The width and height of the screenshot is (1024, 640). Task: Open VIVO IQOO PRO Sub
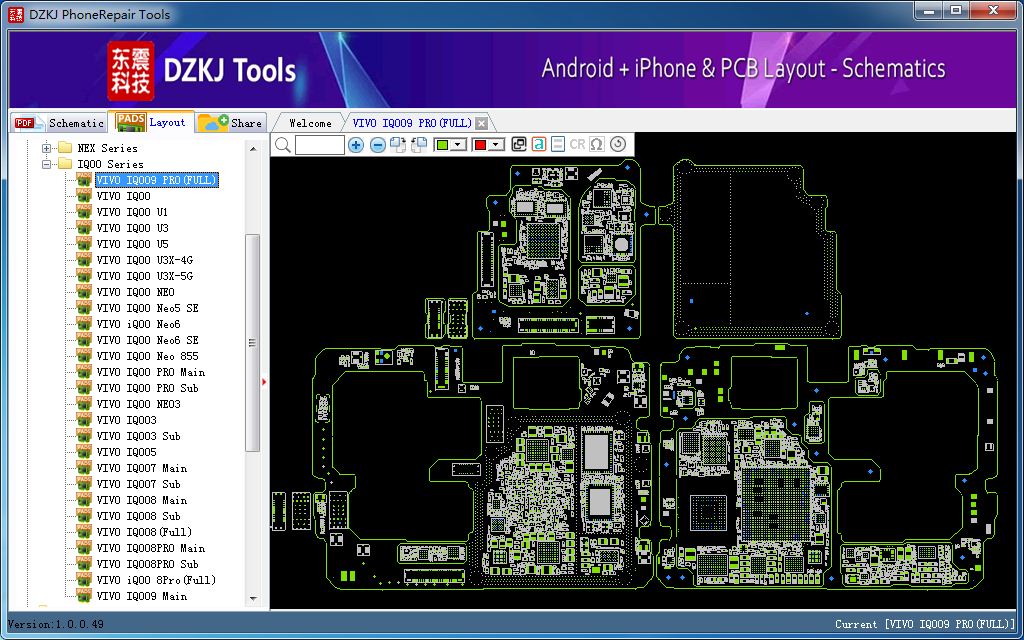[x=147, y=388]
